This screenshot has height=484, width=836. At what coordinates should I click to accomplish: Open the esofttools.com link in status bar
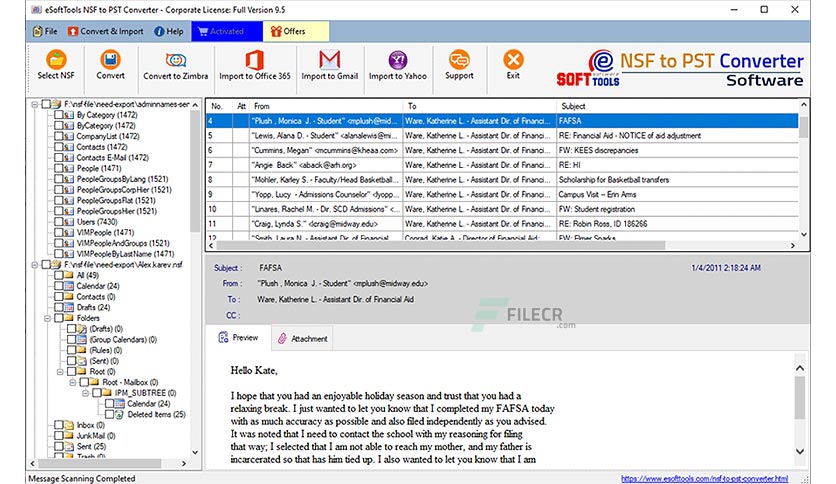click(704, 479)
